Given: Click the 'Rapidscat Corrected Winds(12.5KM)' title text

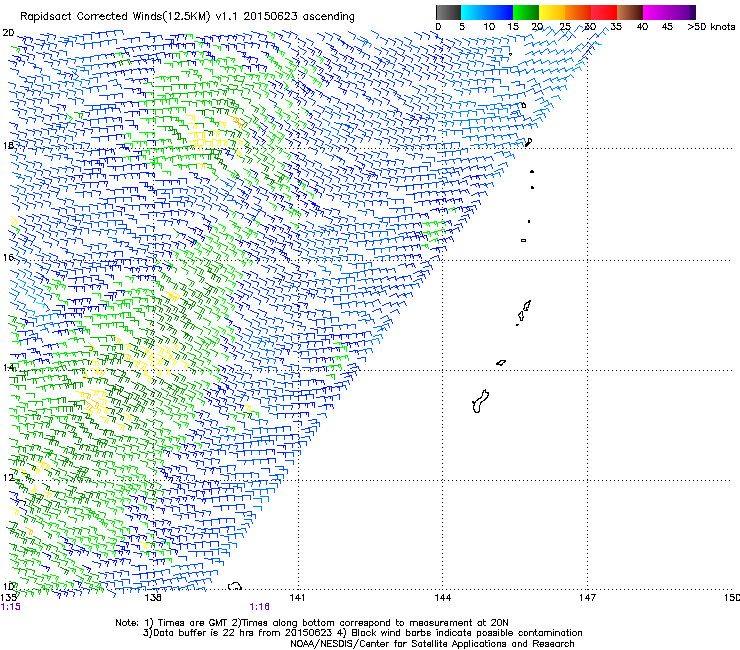Looking at the screenshot, I should [115, 17].
